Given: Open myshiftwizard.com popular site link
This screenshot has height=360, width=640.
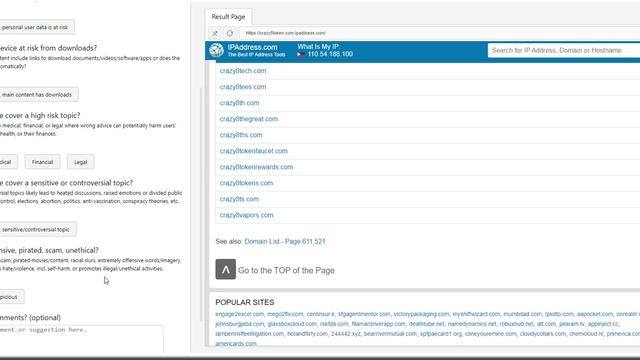Looking at the screenshot, I should coord(476,314).
